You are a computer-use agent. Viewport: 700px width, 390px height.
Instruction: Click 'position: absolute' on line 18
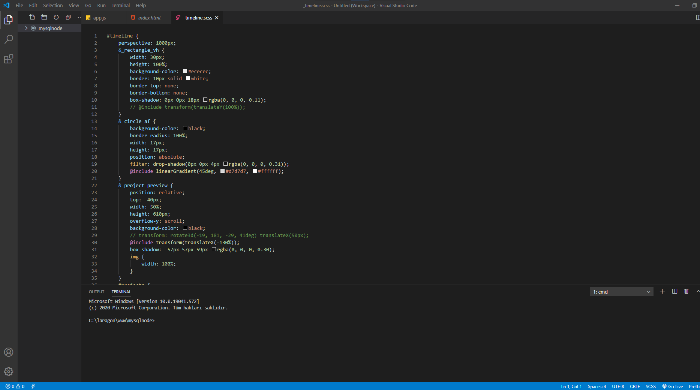pyautogui.click(x=157, y=157)
